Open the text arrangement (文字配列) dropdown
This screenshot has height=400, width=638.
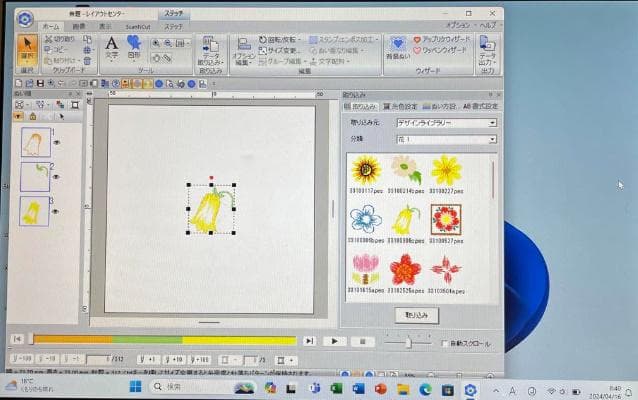(x=330, y=61)
